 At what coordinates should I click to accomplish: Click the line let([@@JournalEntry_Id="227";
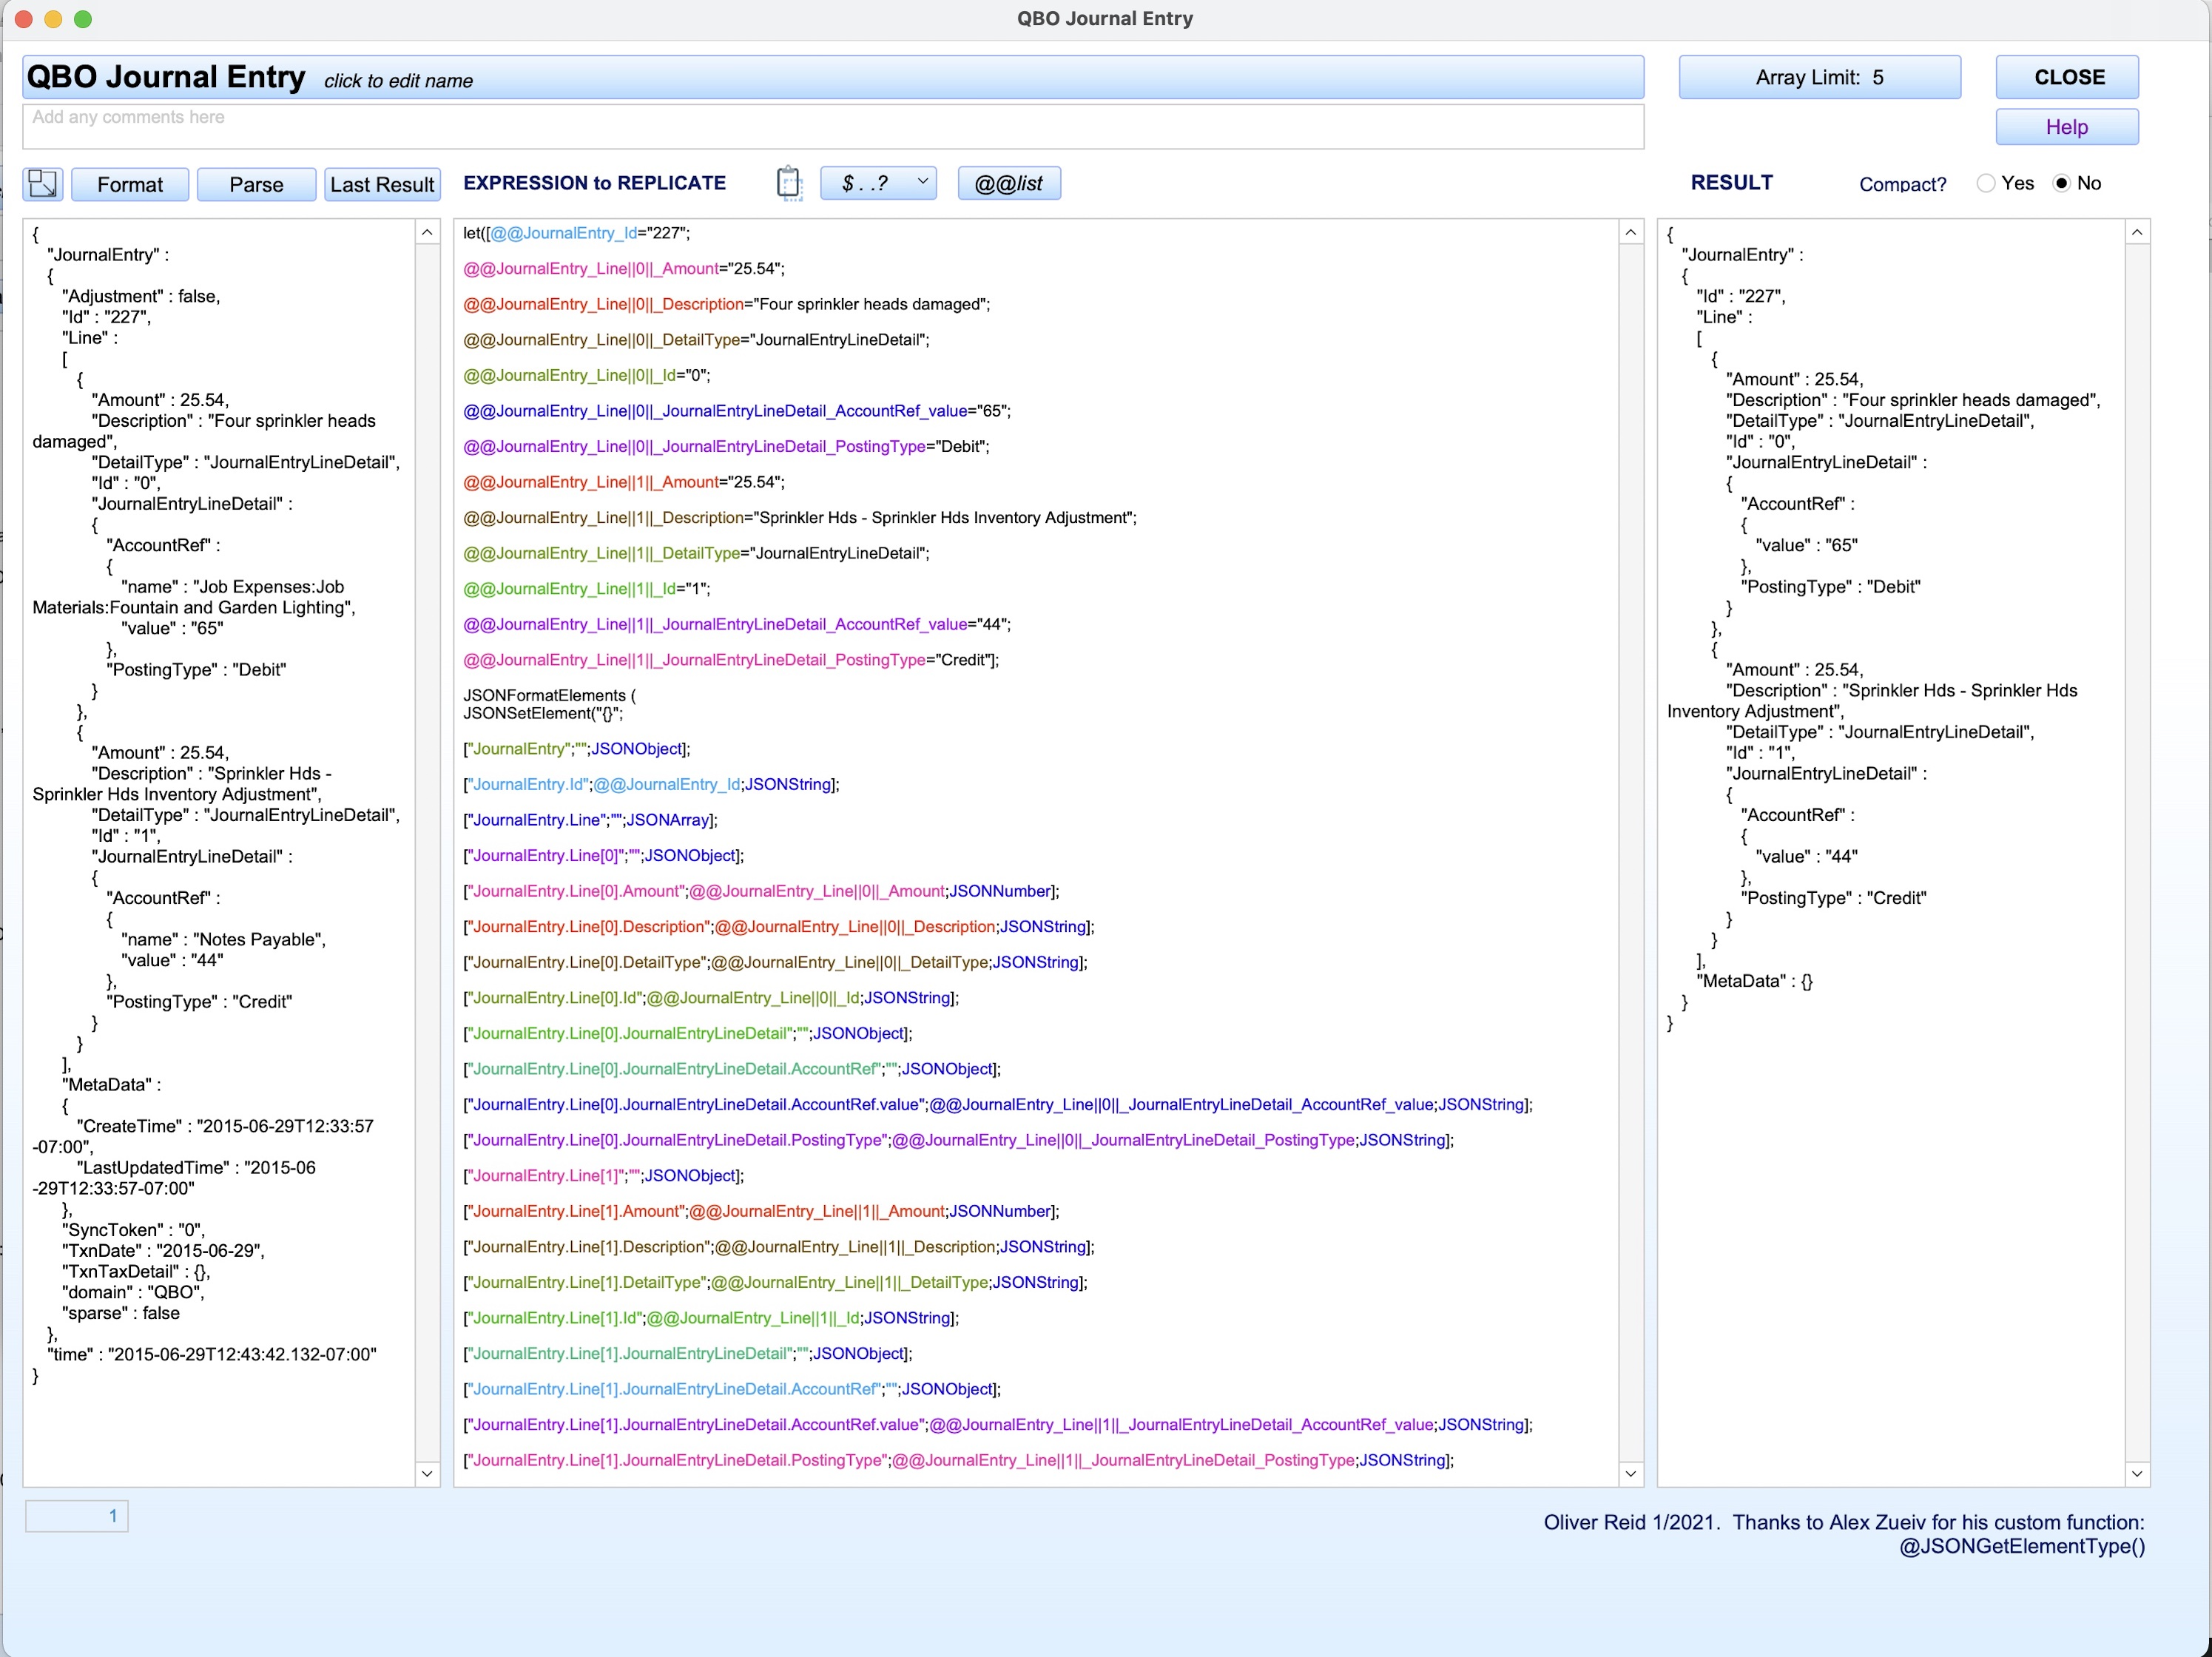[x=576, y=233]
